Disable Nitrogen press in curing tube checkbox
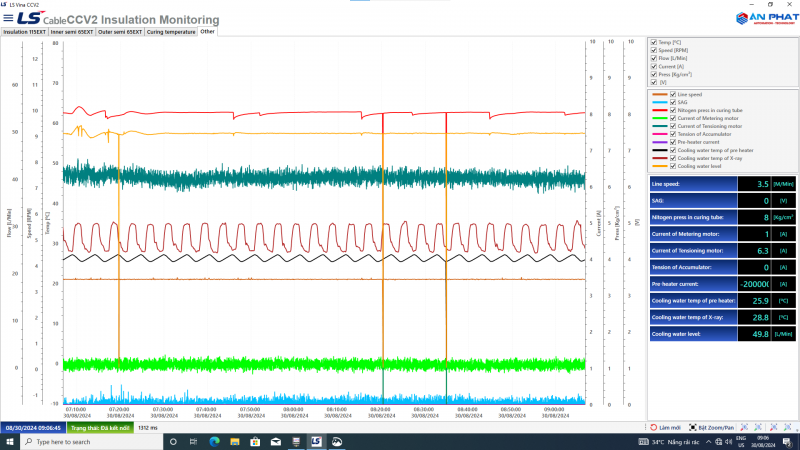Screen dimensions: 800x450 [x=673, y=111]
